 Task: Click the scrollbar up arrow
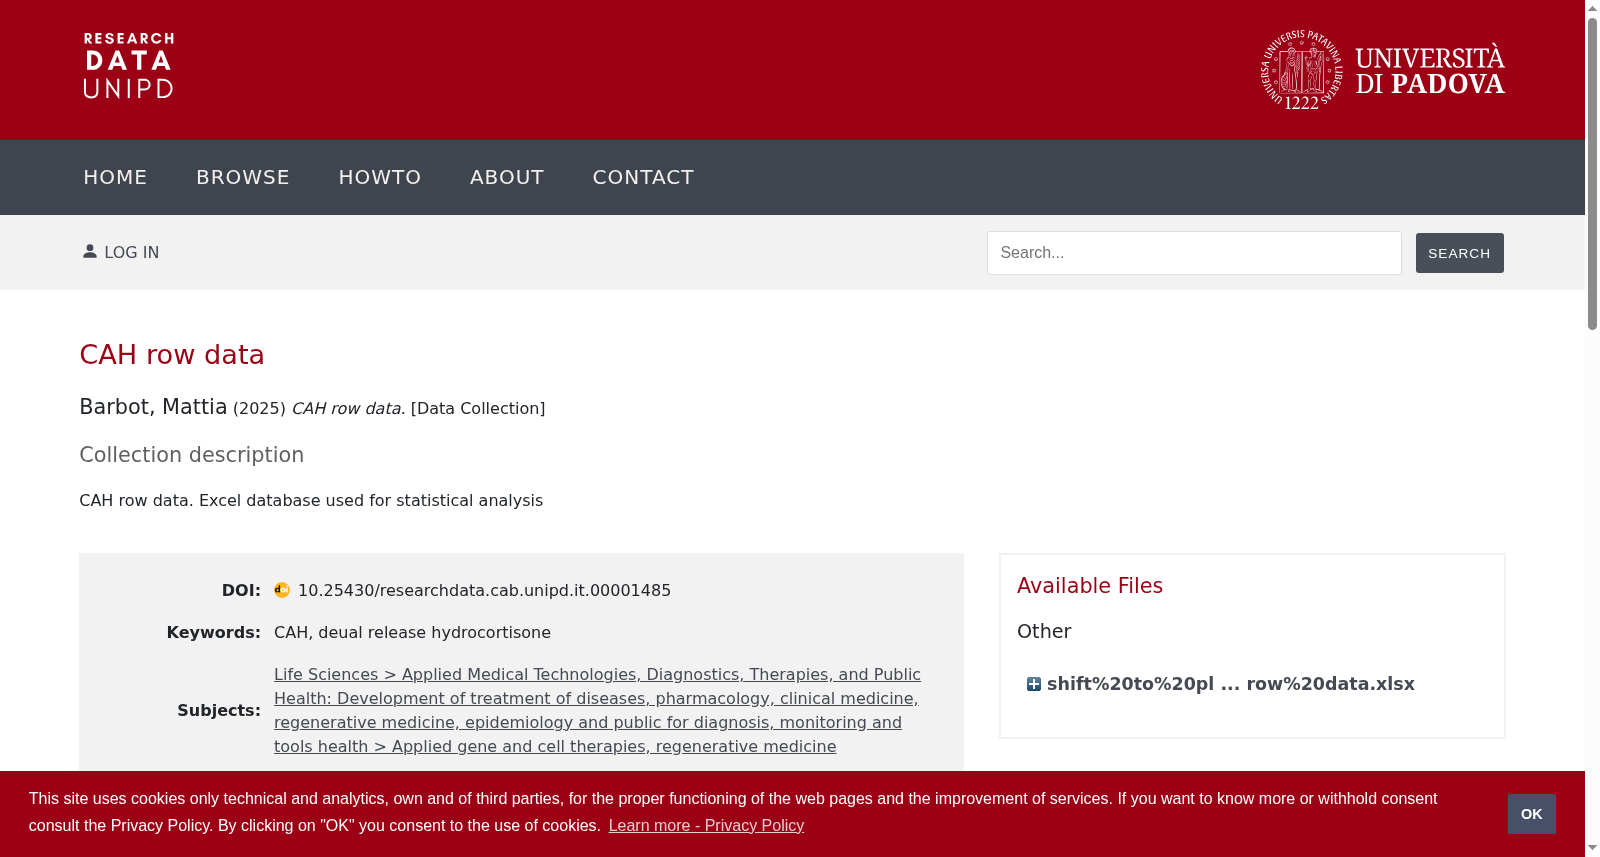click(1592, 8)
